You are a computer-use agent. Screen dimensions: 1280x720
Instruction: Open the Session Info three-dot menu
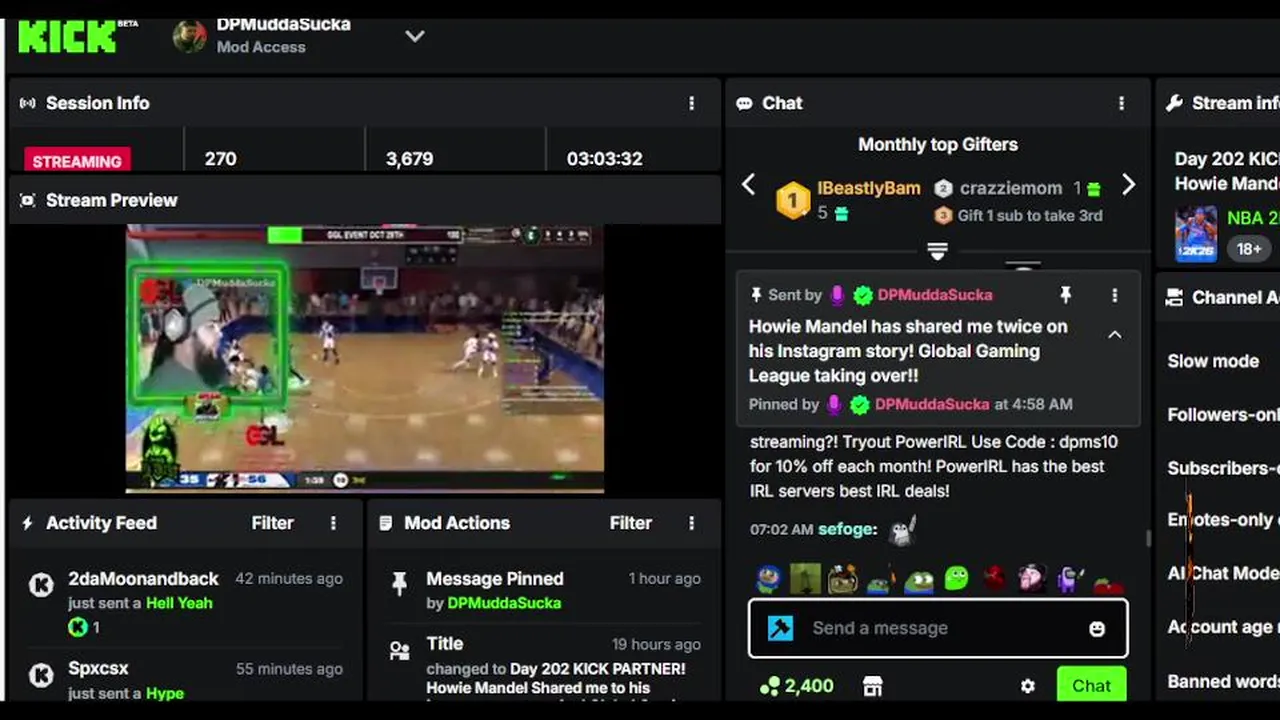(x=691, y=103)
